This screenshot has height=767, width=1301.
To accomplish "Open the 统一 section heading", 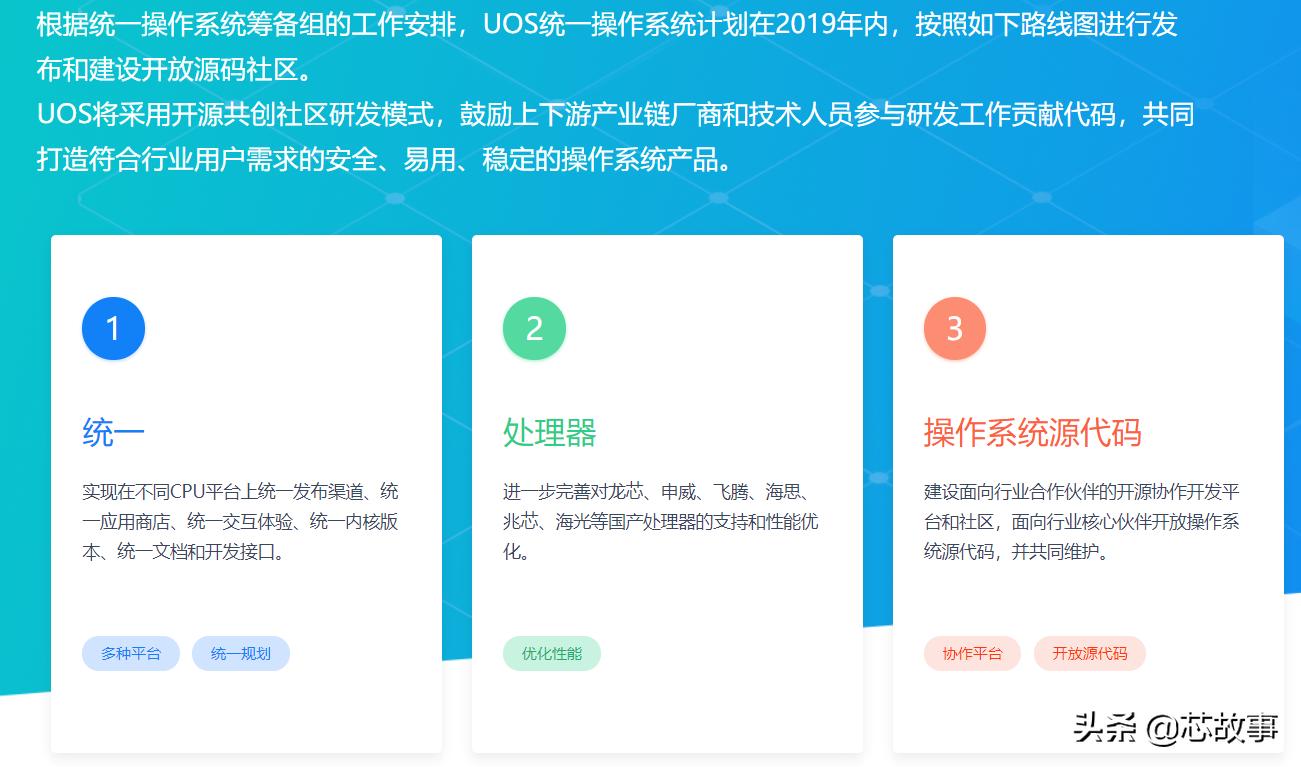I will pos(113,432).
